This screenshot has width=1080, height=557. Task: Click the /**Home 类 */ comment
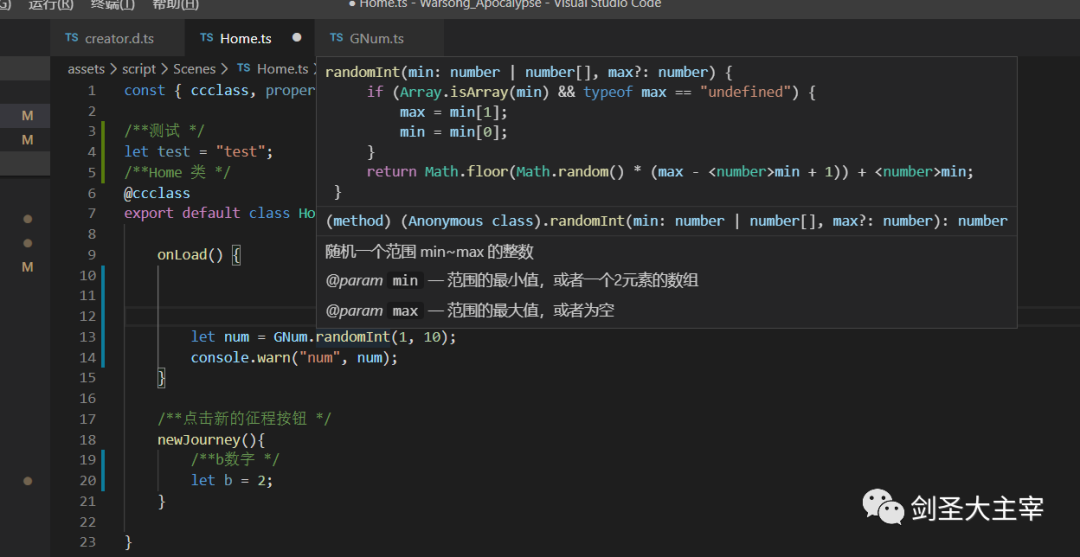pyautogui.click(x=177, y=172)
